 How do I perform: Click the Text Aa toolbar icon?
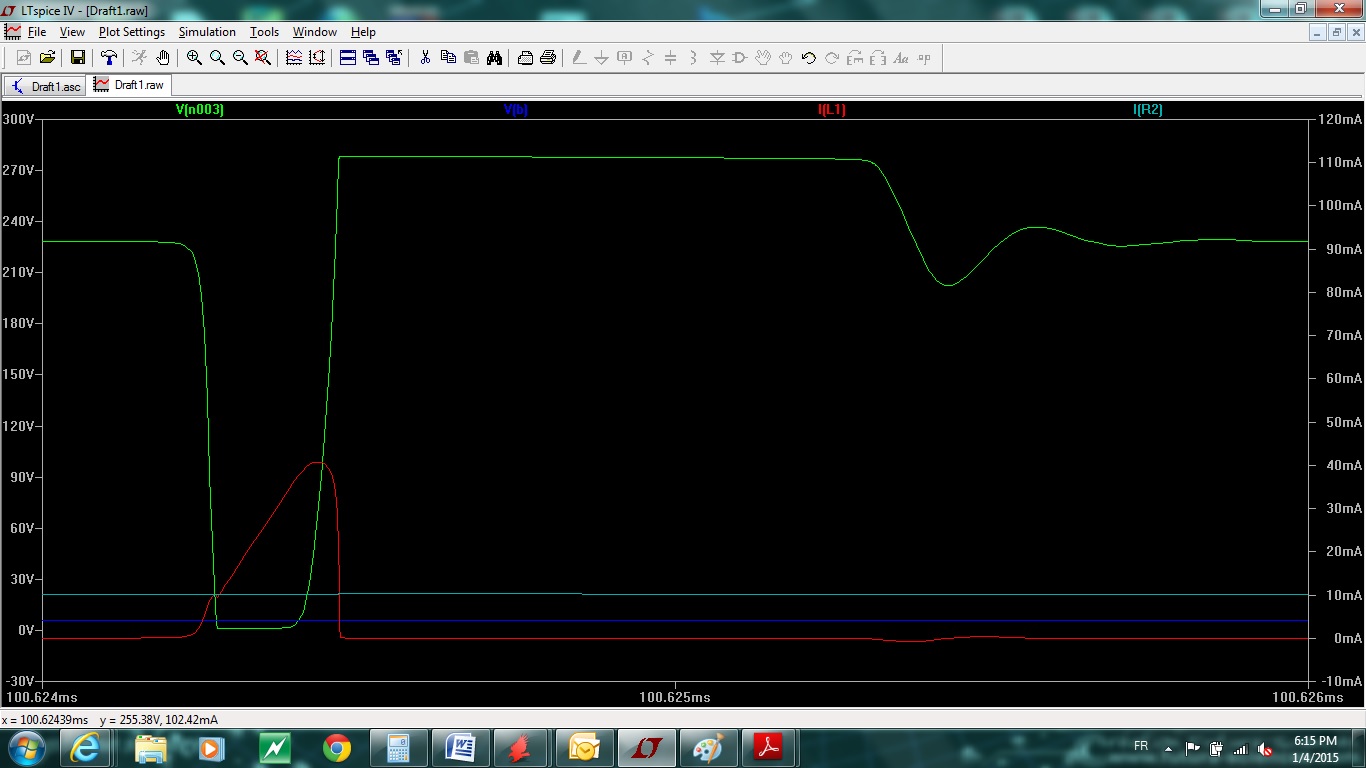point(901,58)
